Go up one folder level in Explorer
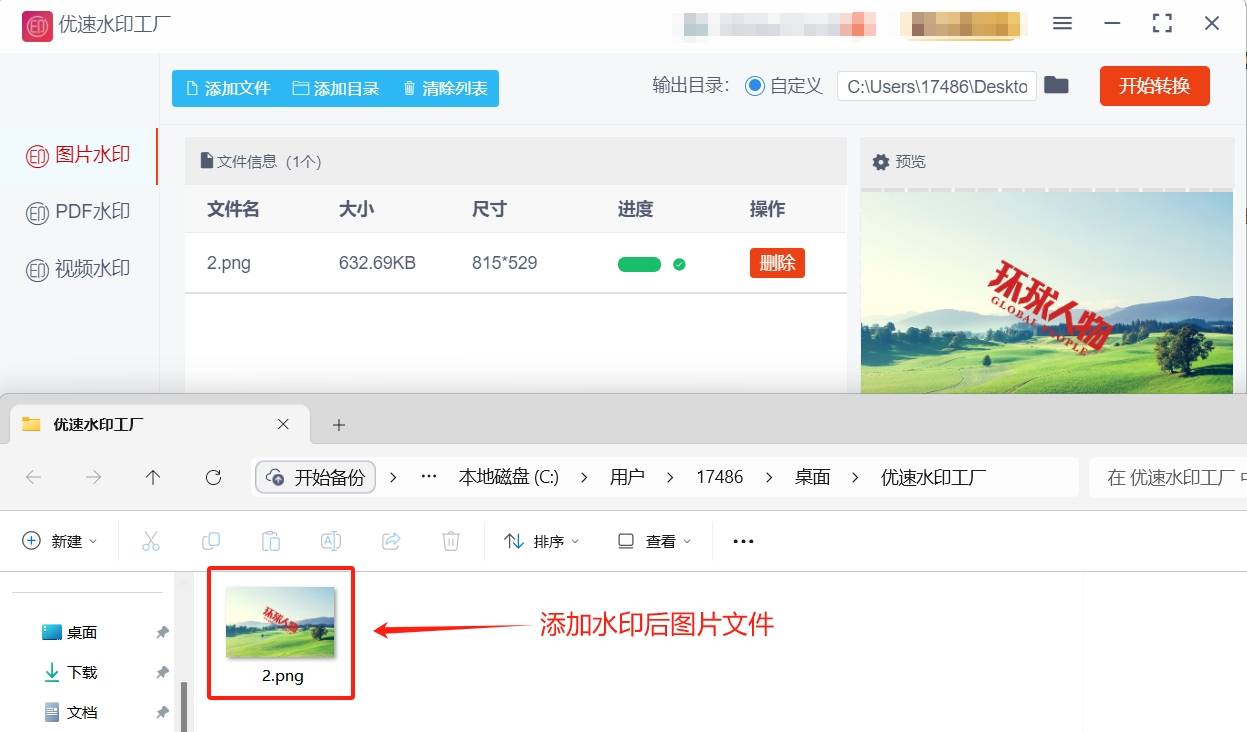The width and height of the screenshot is (1247, 732). [x=153, y=478]
